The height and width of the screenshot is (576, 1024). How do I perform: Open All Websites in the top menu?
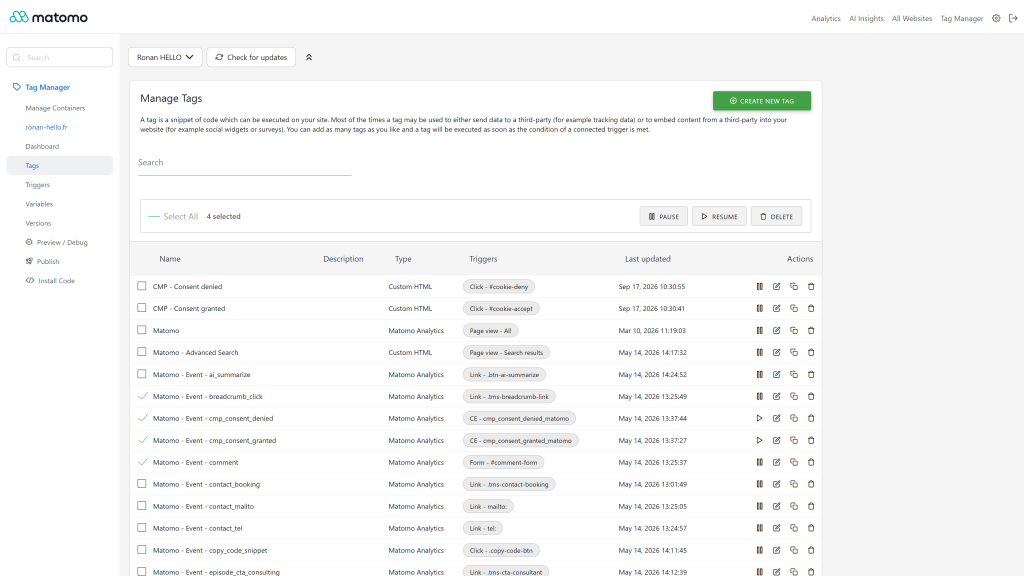tap(912, 18)
